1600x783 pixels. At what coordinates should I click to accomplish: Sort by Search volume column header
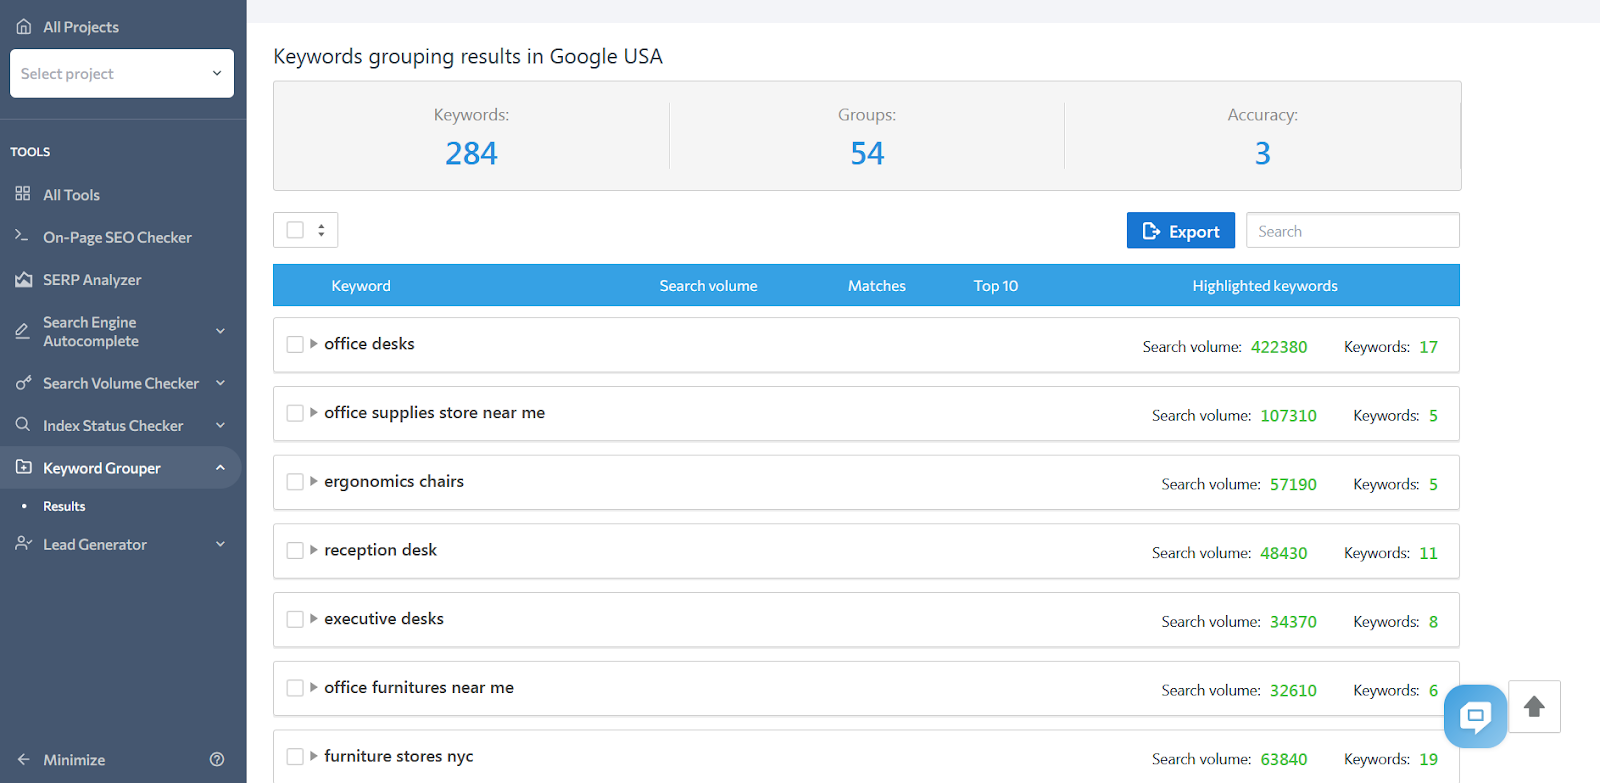[x=708, y=286]
